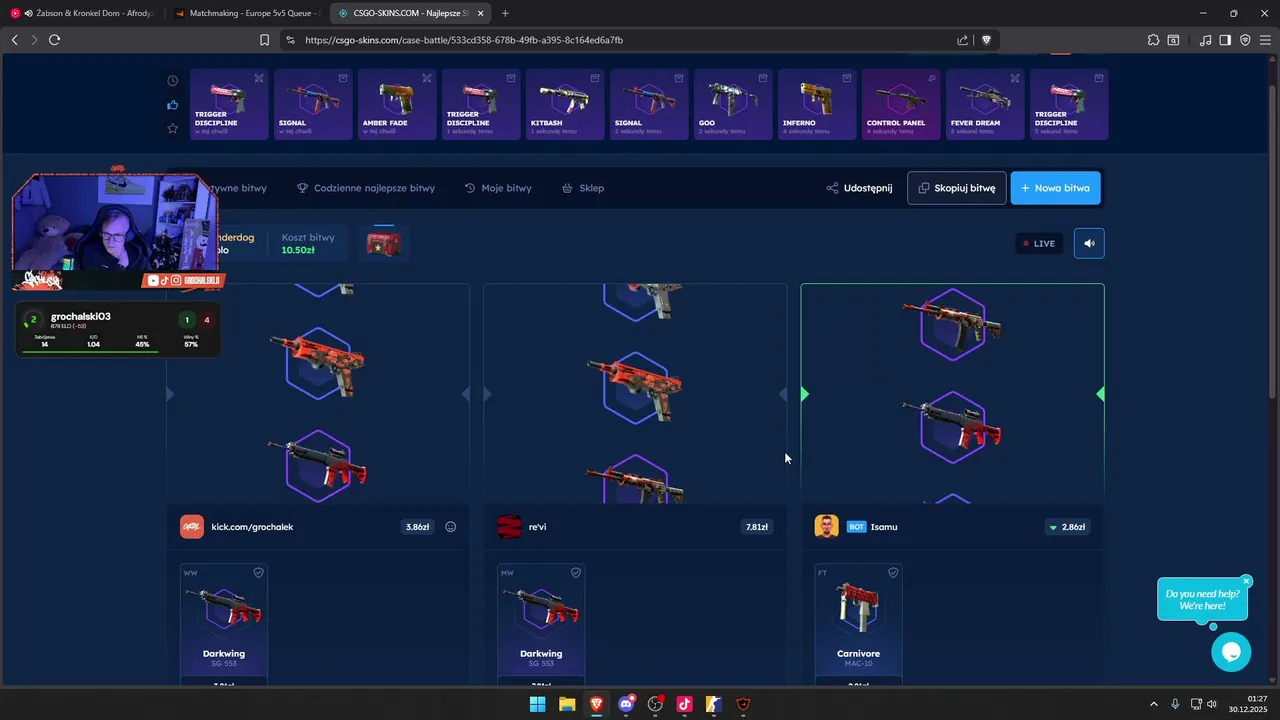Click the grochalek player avatar
This screenshot has height=720, width=1280.
coord(192,527)
